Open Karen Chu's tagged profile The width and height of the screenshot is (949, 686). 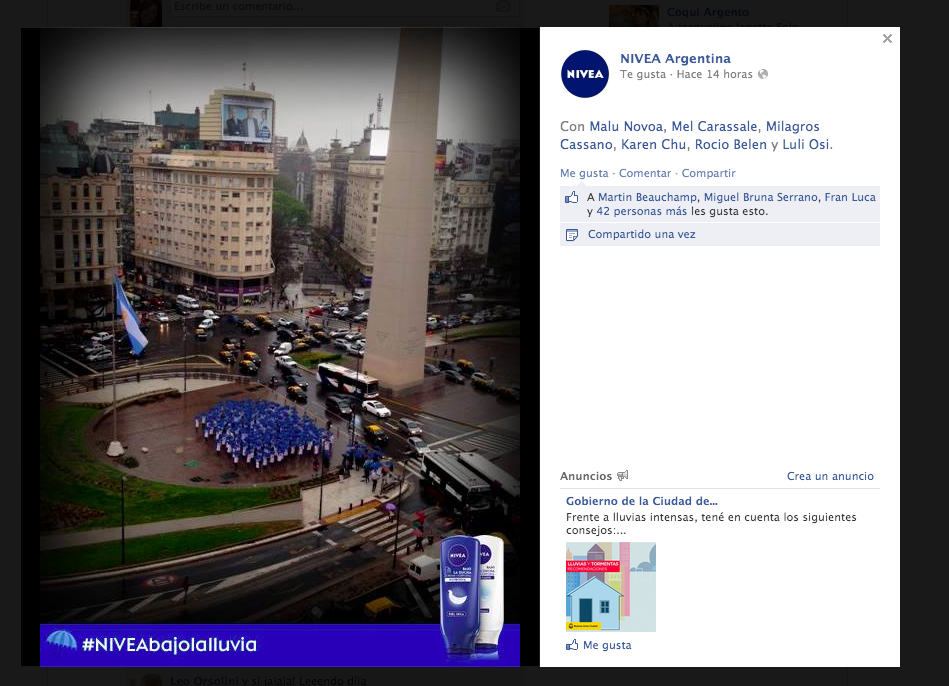click(654, 145)
